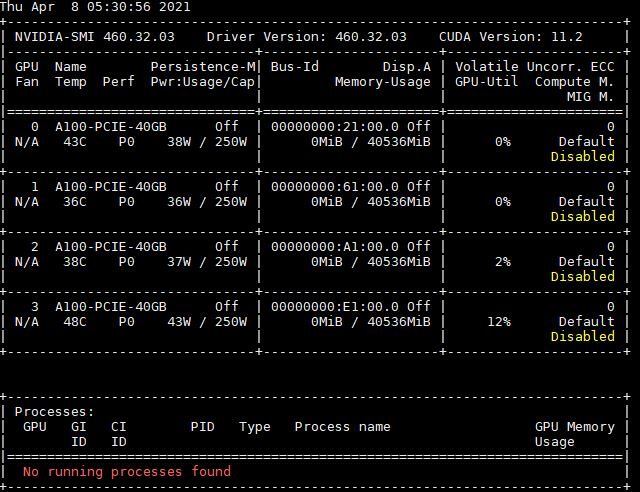This screenshot has height=492, width=640.
Task: Click the A100-PCIE-40GB name for GPU 0
Action: tap(111, 127)
